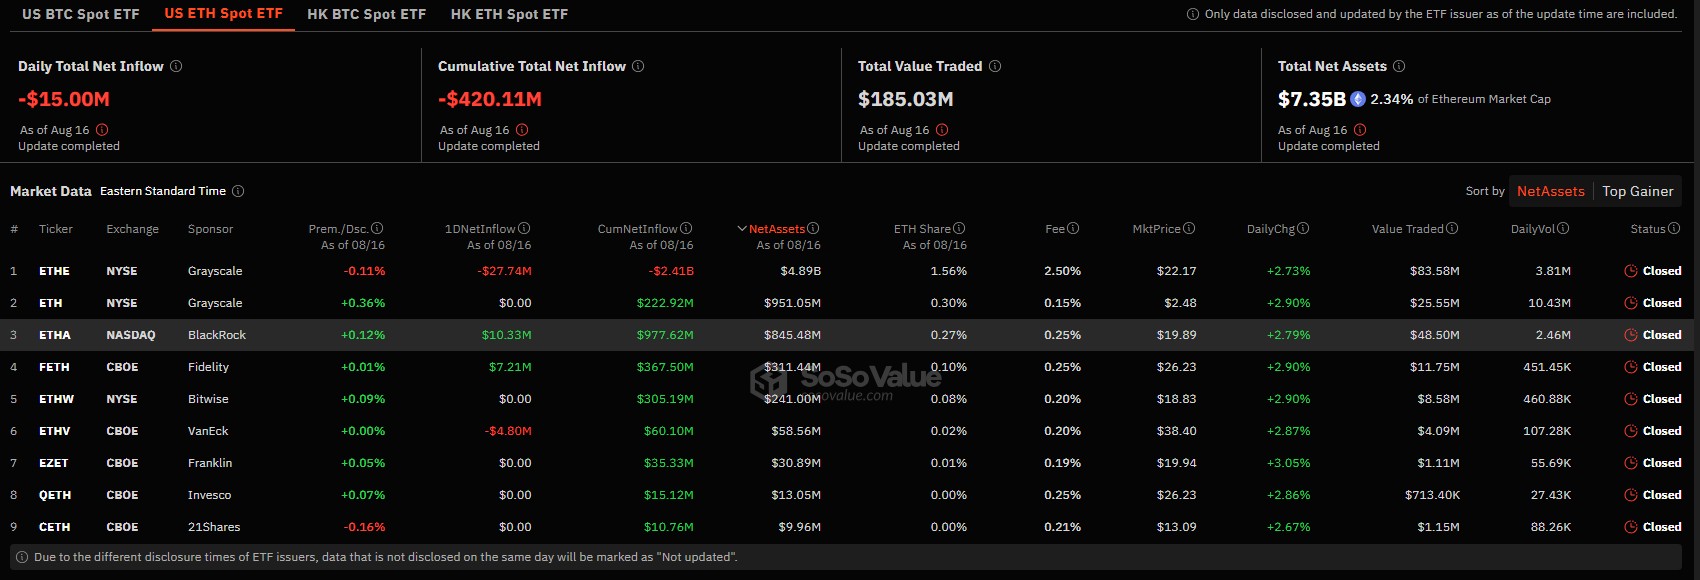Image resolution: width=1700 pixels, height=580 pixels.
Task: Click the red alert icon under Cumulative Total Net Inflow date
Action: pyautogui.click(x=522, y=130)
